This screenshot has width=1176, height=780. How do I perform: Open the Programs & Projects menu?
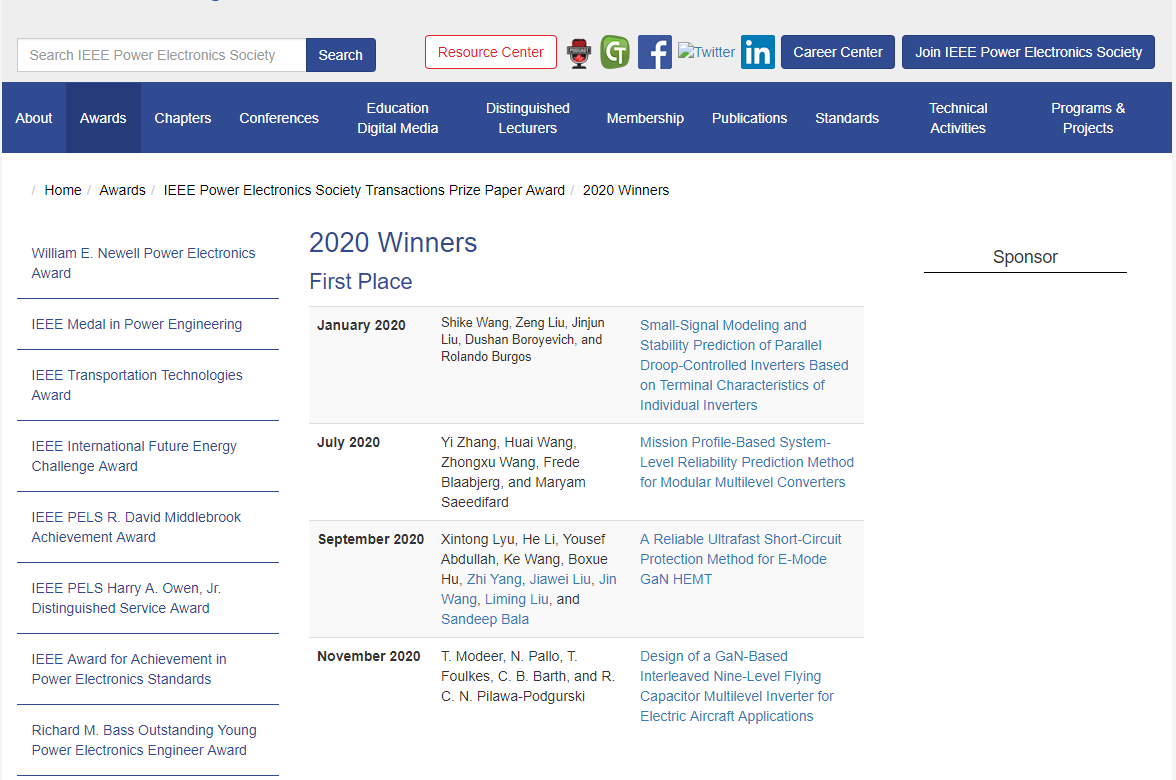(x=1088, y=118)
